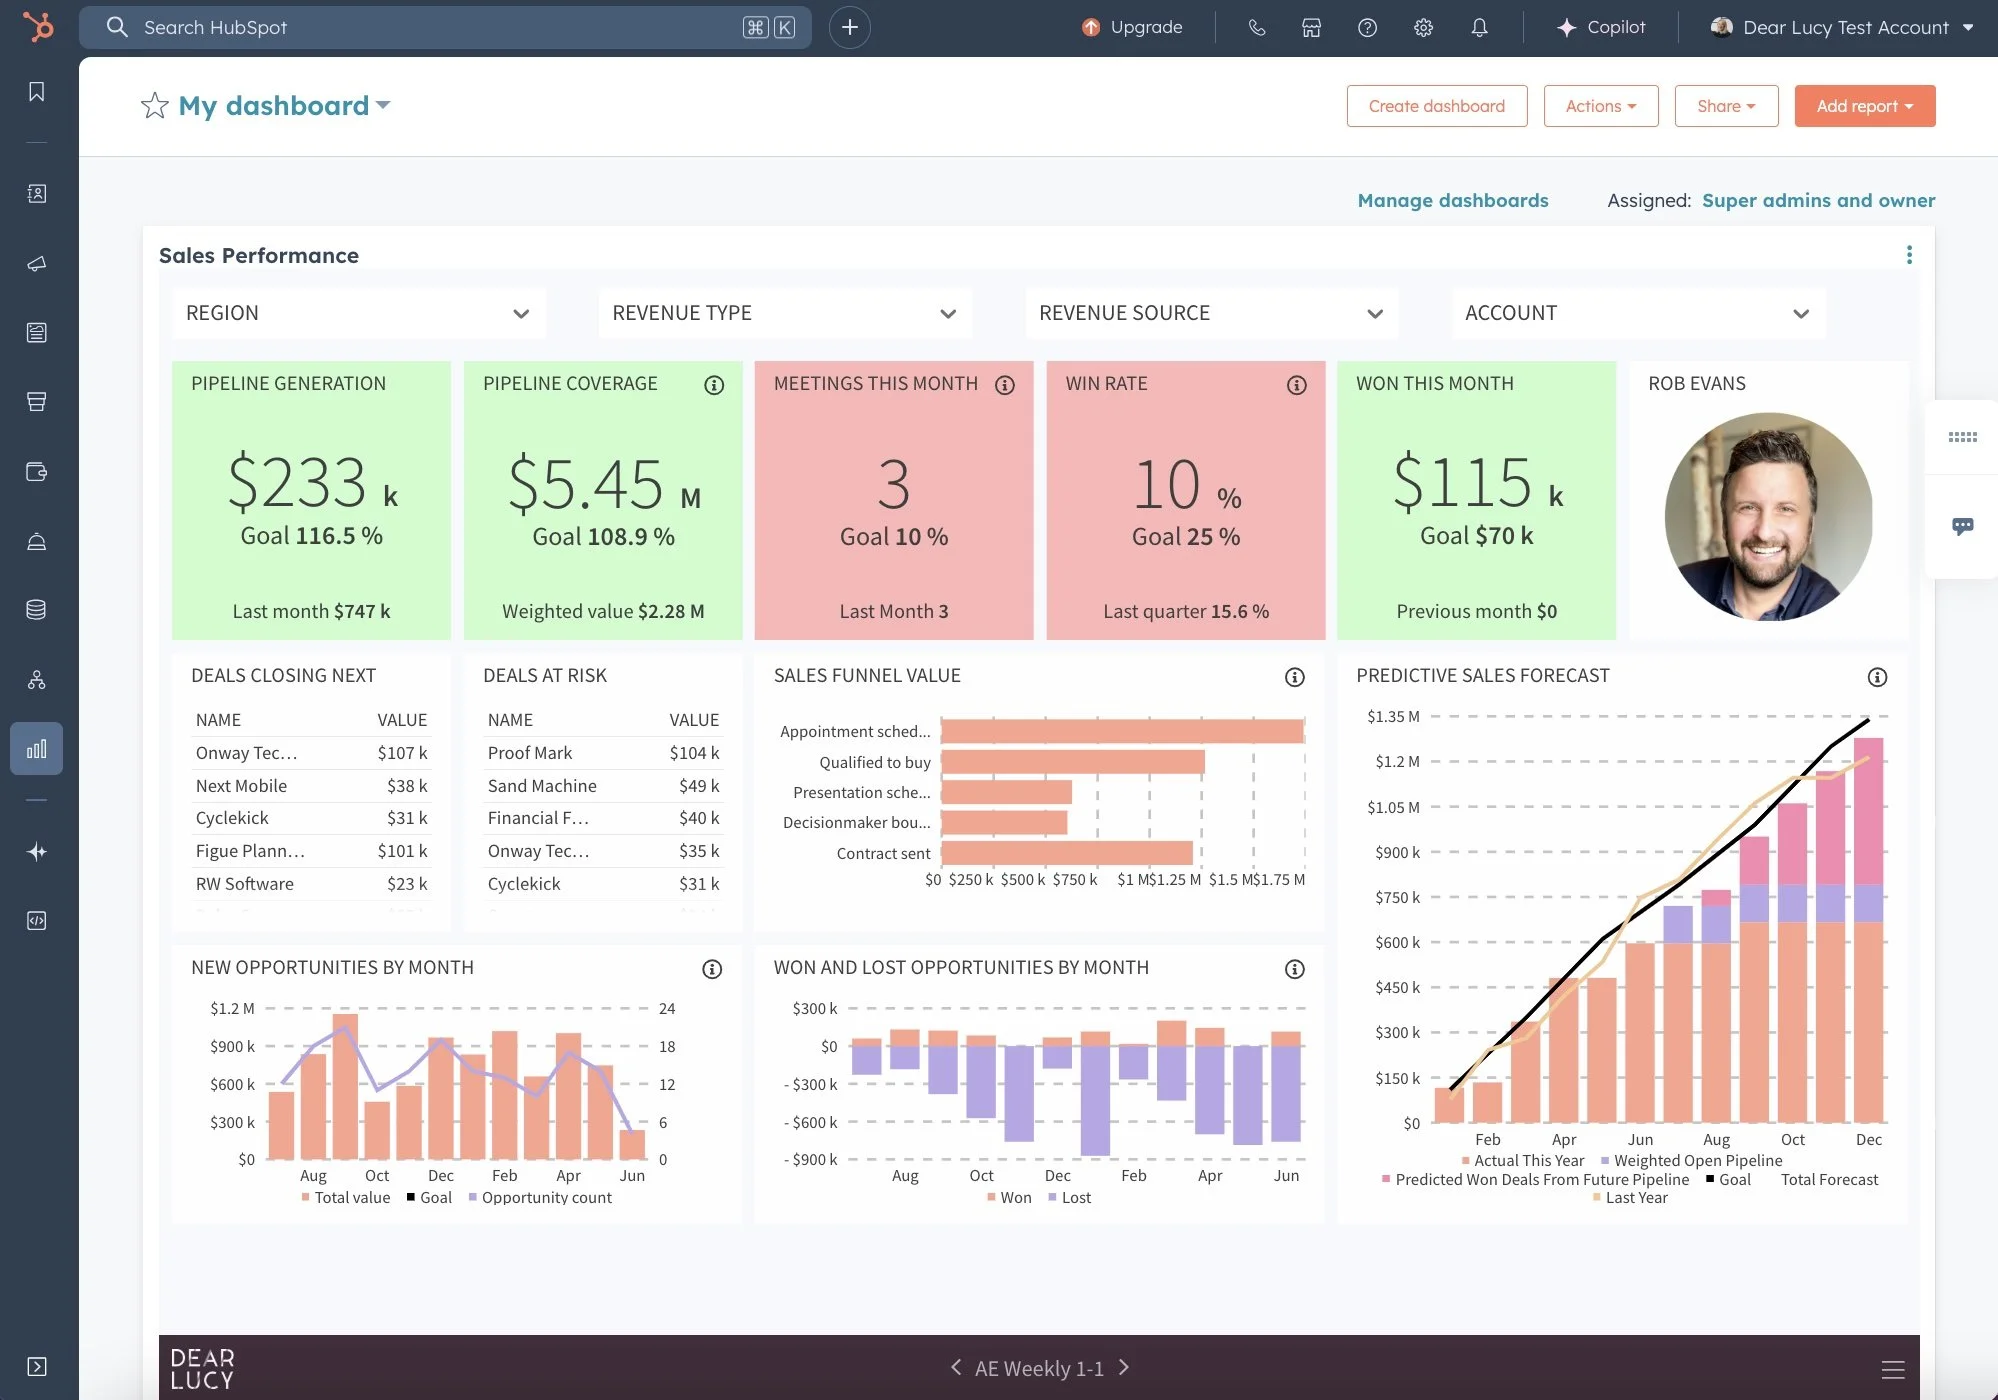Toggle the Opportunity count legend swatch

[x=473, y=1197]
